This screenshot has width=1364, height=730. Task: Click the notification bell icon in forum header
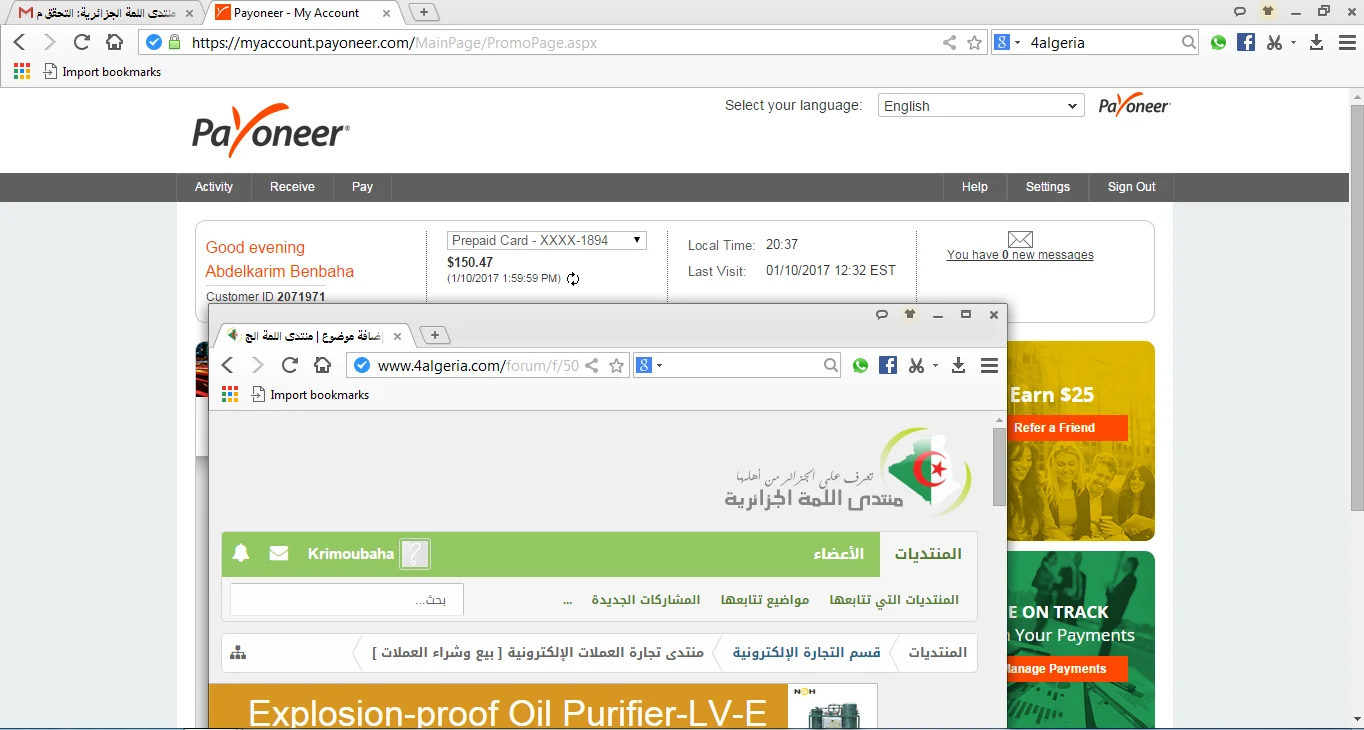point(240,553)
